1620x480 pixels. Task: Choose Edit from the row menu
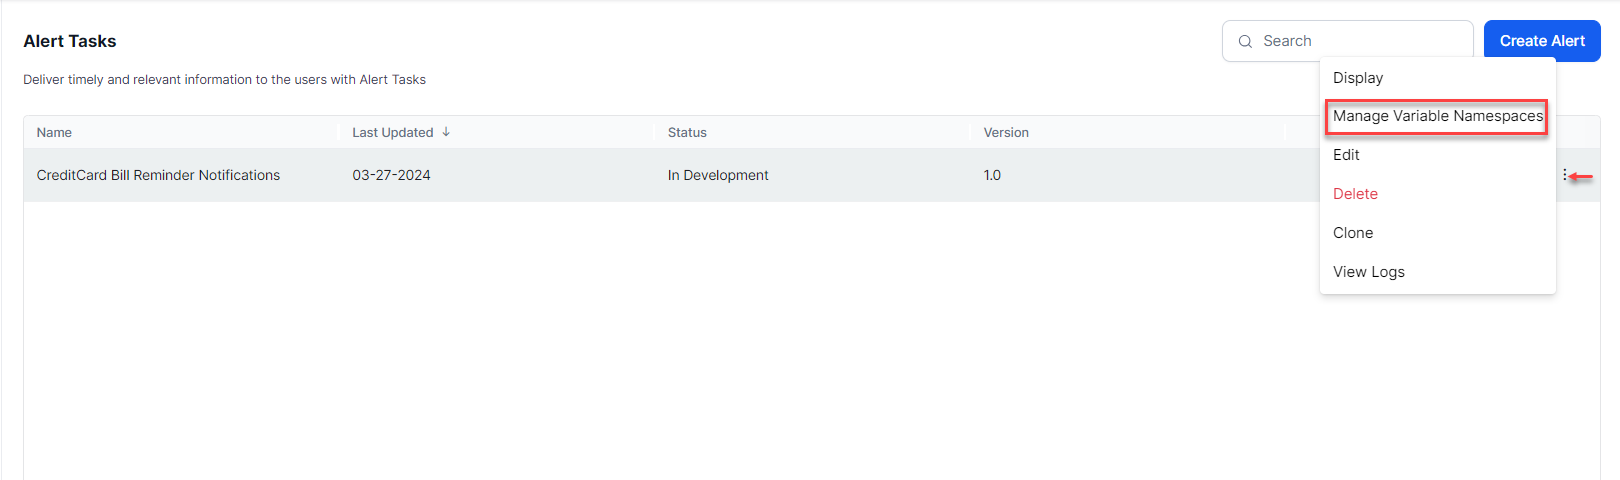click(x=1346, y=155)
